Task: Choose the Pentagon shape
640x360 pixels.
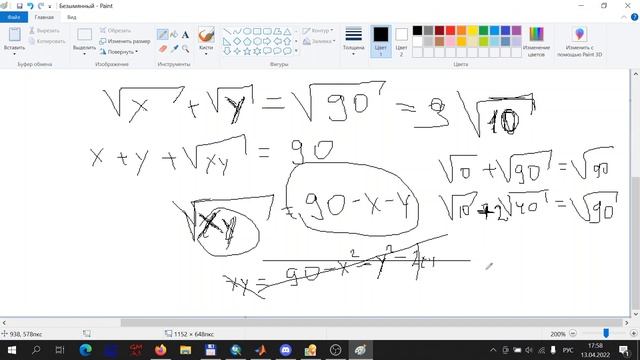Action: click(x=247, y=41)
